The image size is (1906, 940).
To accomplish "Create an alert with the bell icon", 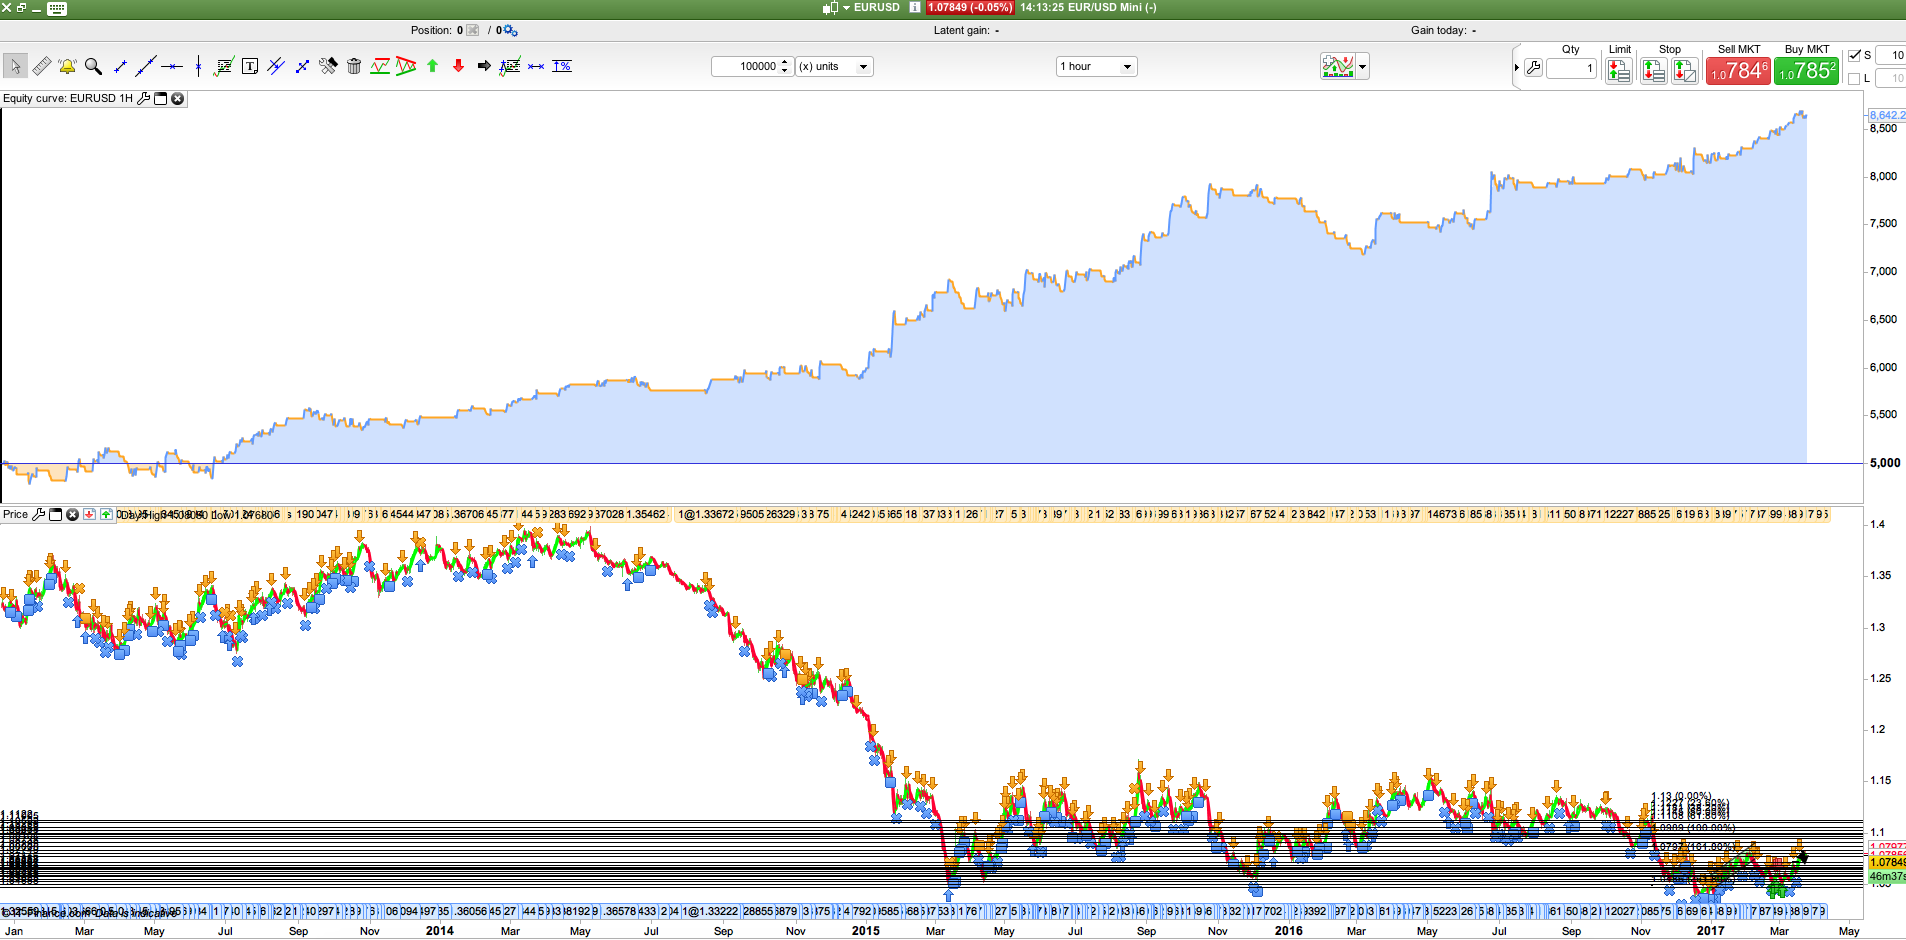I will point(67,66).
